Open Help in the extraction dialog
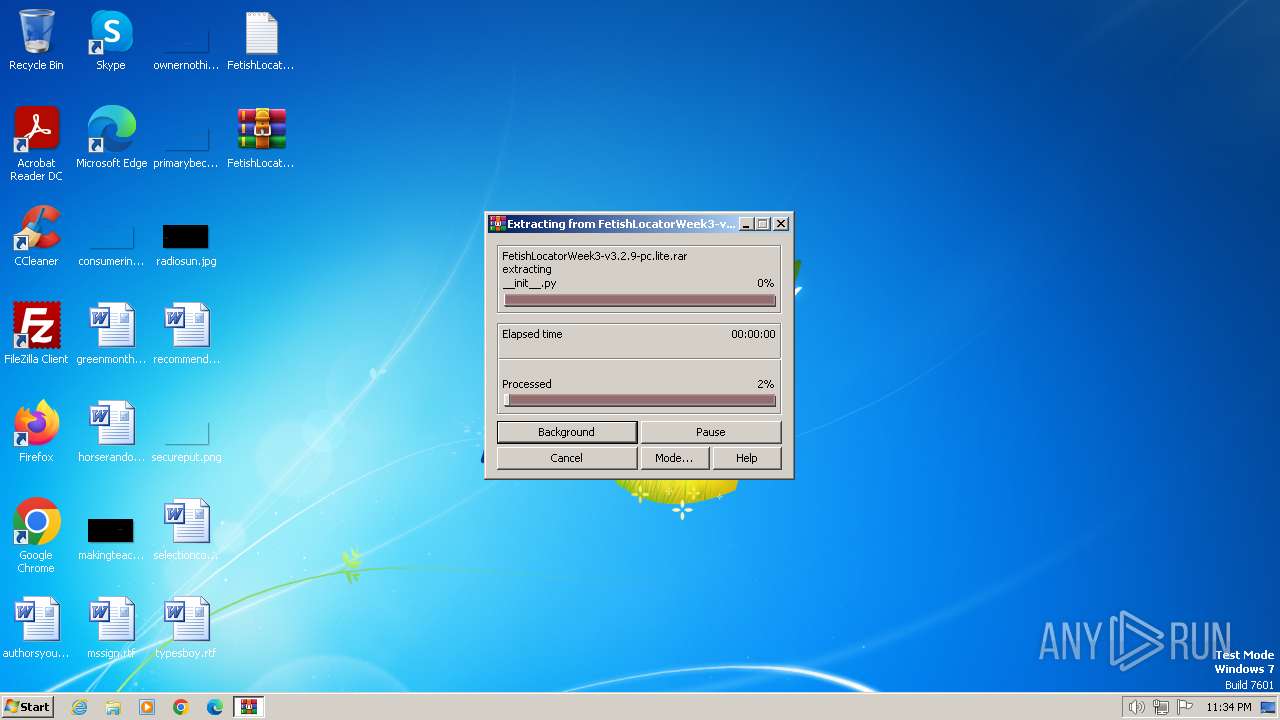The height and width of the screenshot is (720, 1280). [x=746, y=458]
